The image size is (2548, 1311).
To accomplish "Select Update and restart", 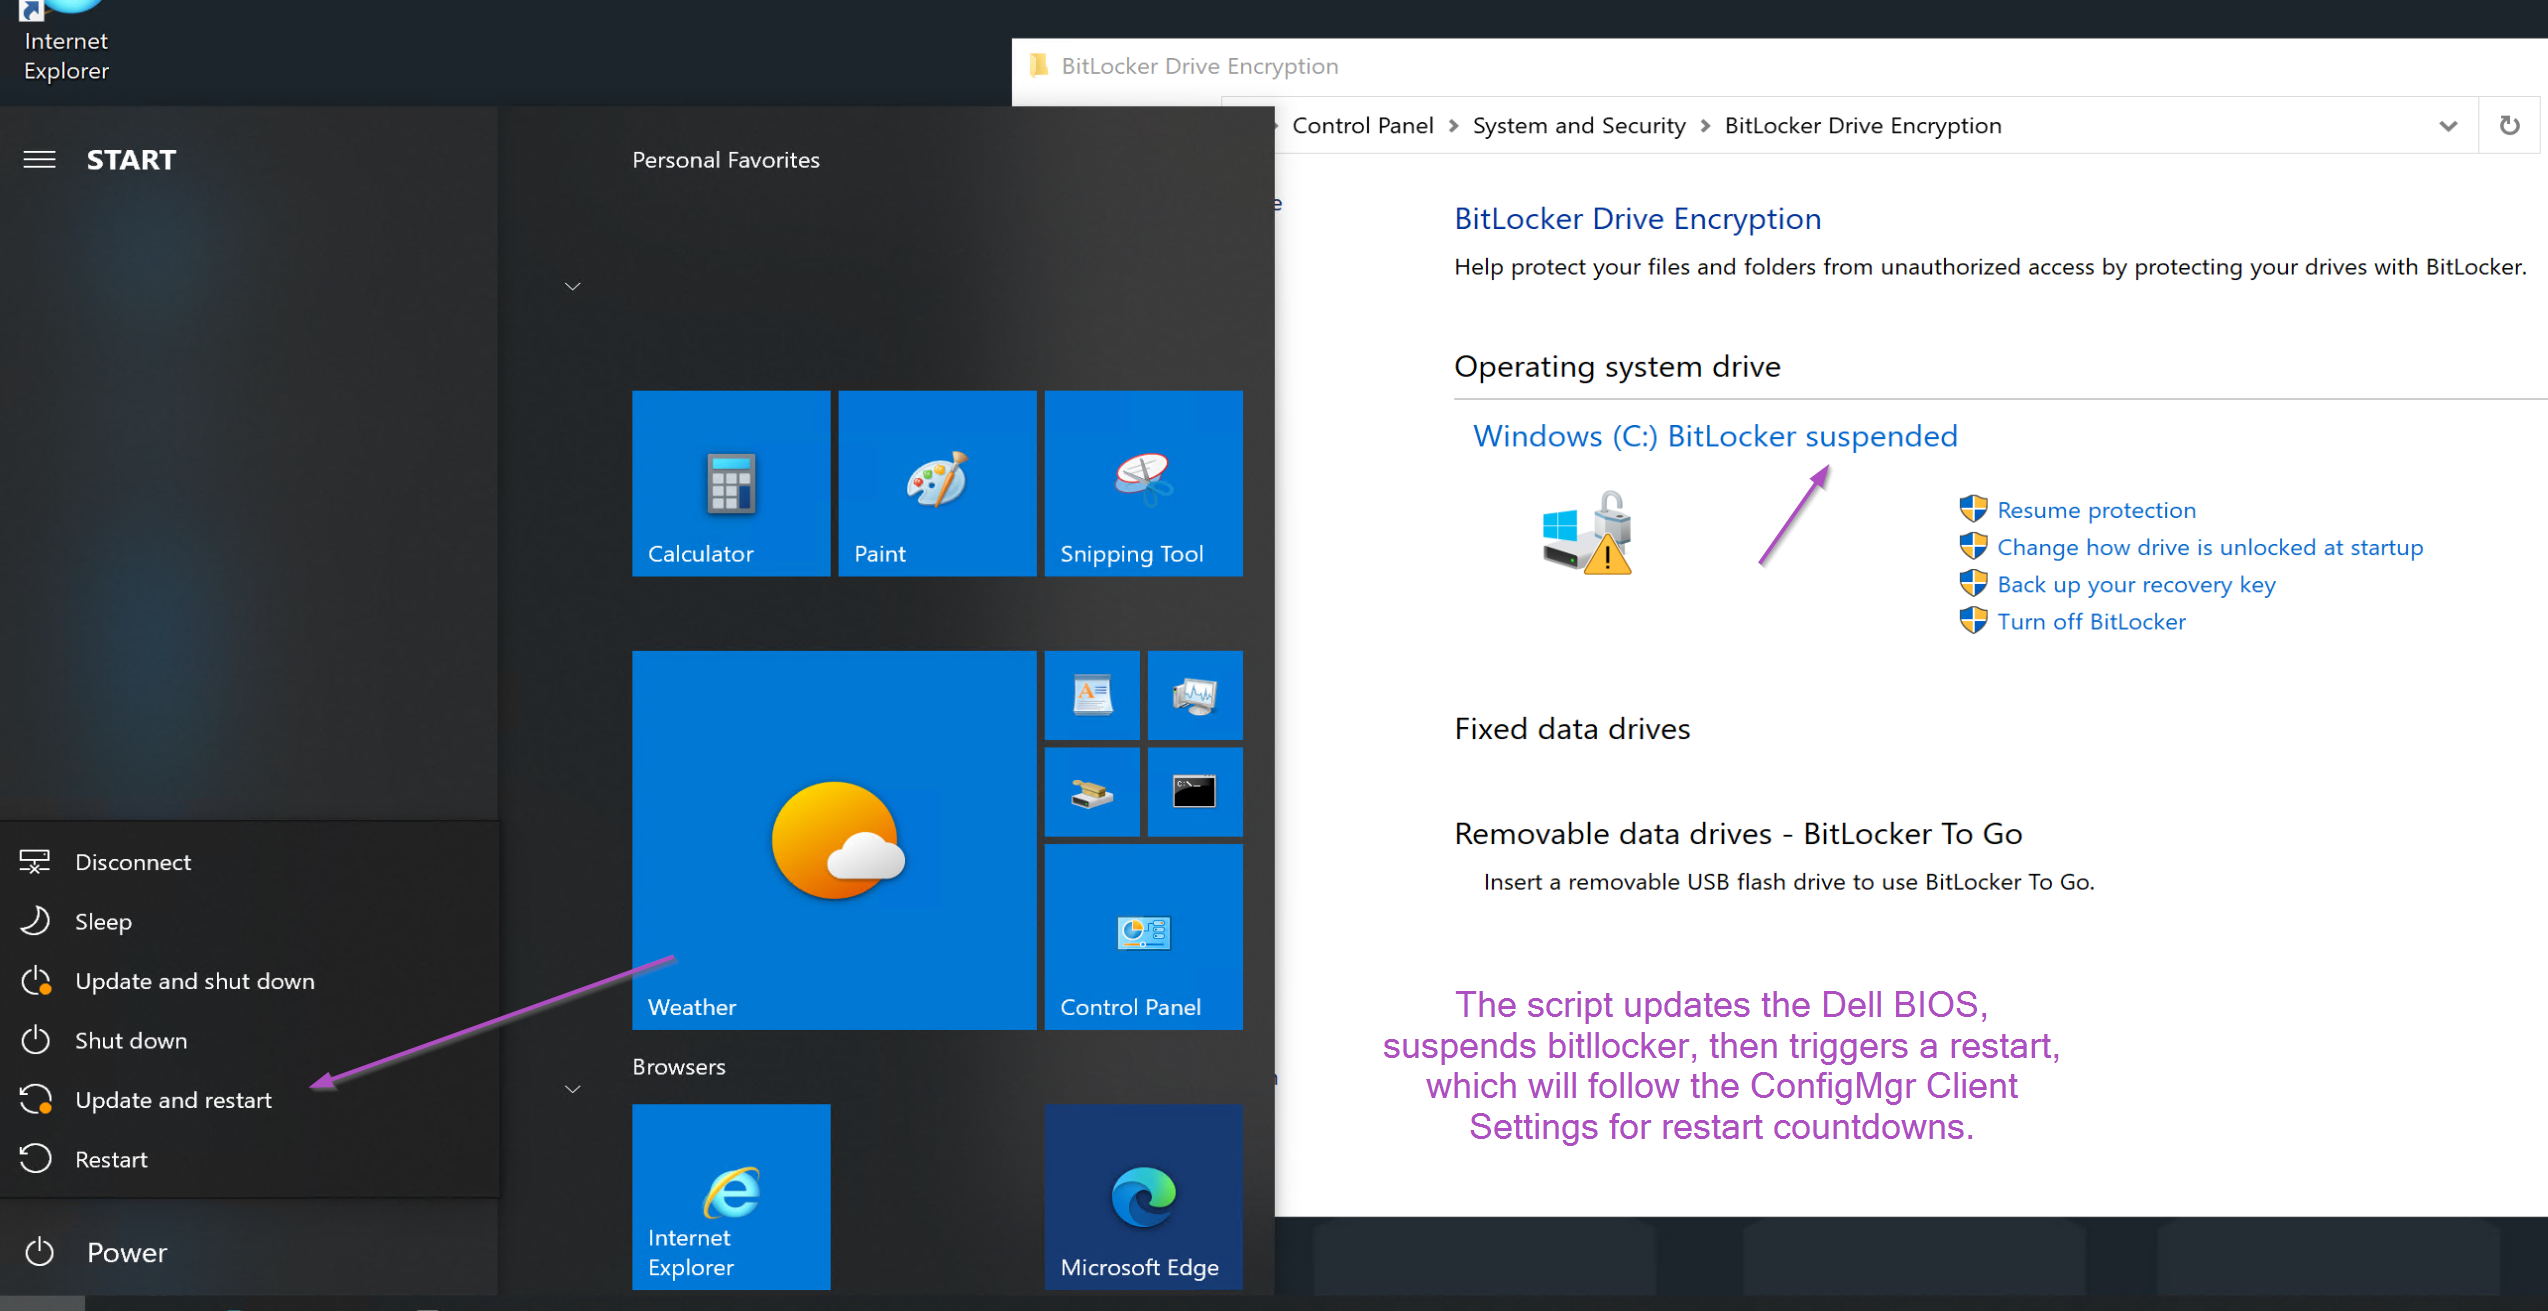I will click(173, 1100).
